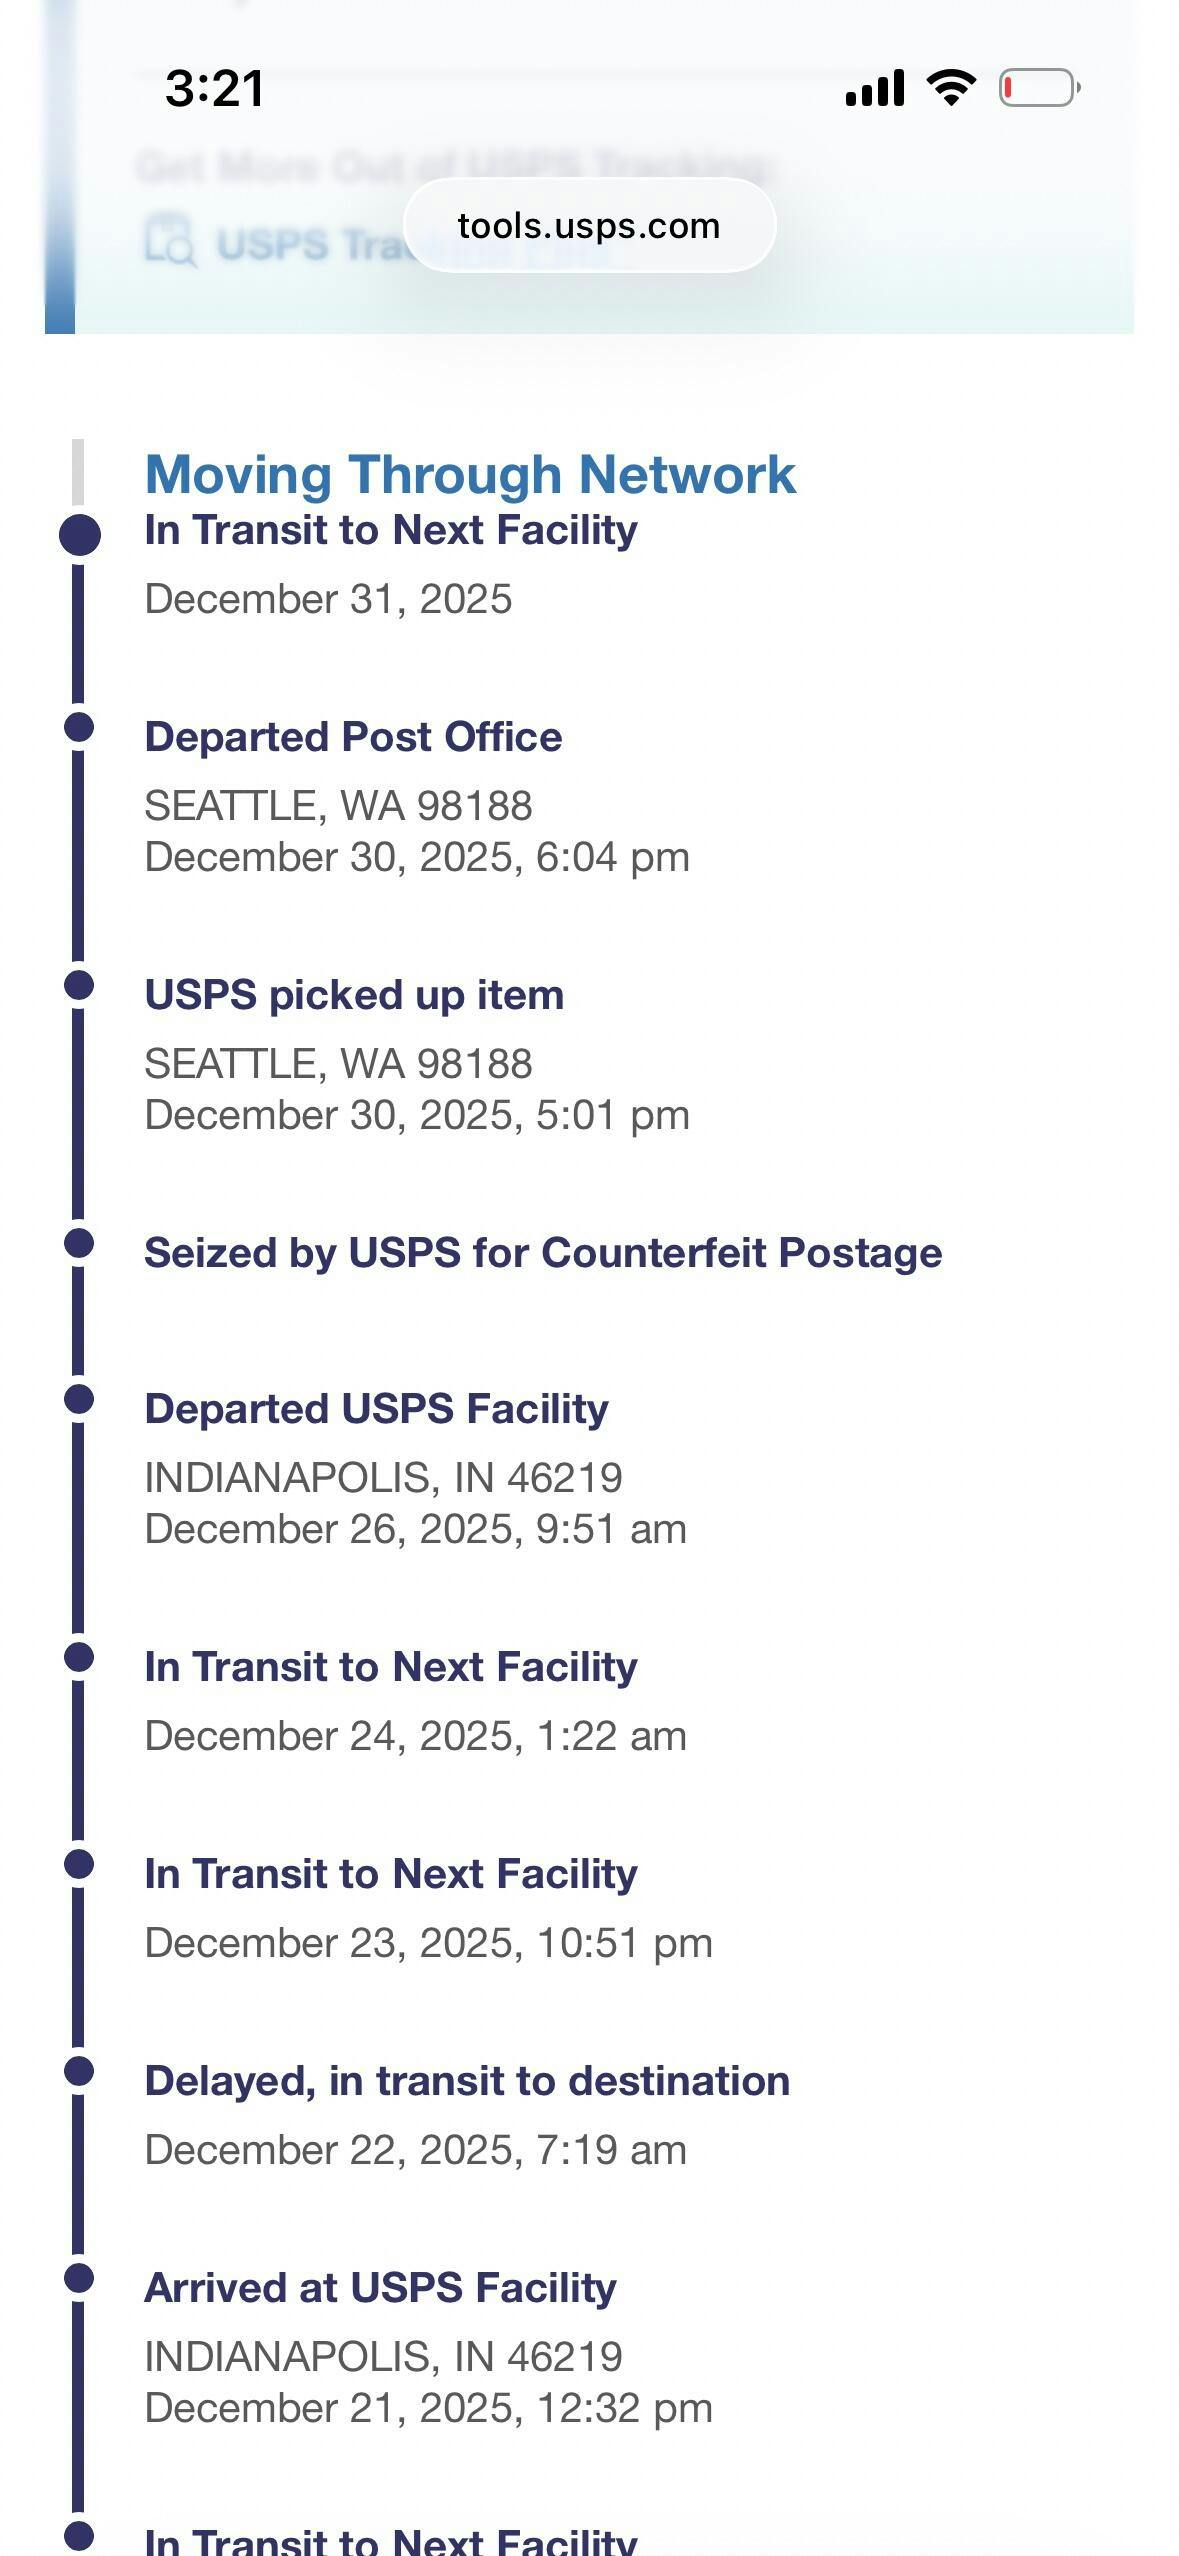Tap the Delayed in transit timeline dot

79,2071
